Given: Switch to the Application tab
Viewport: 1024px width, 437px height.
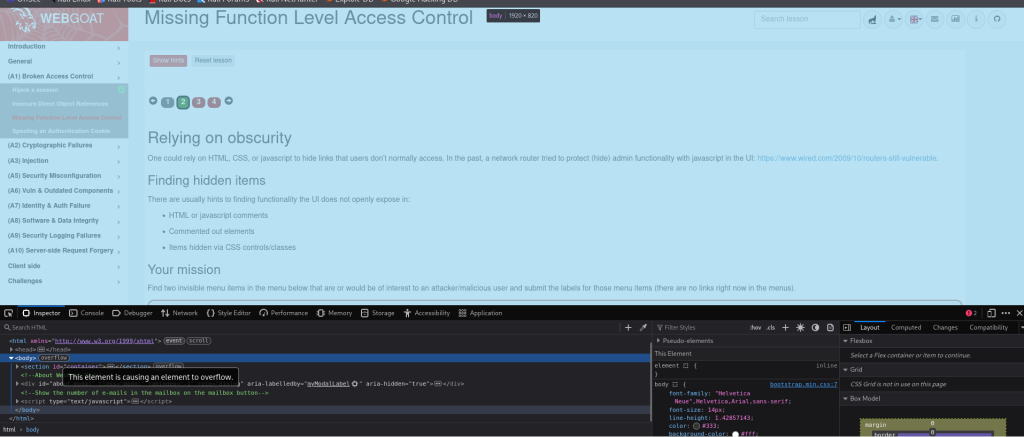Looking at the screenshot, I should pyautogui.click(x=480, y=313).
